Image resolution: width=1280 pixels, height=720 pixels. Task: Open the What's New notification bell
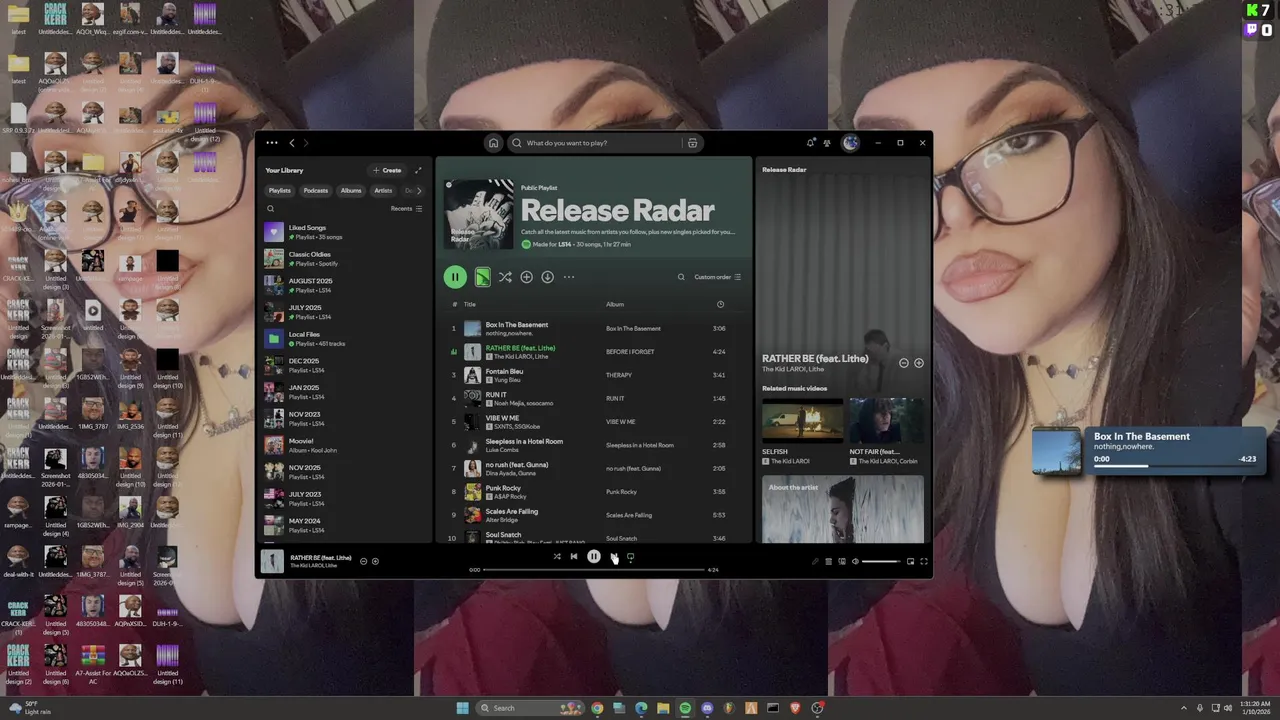(810, 143)
